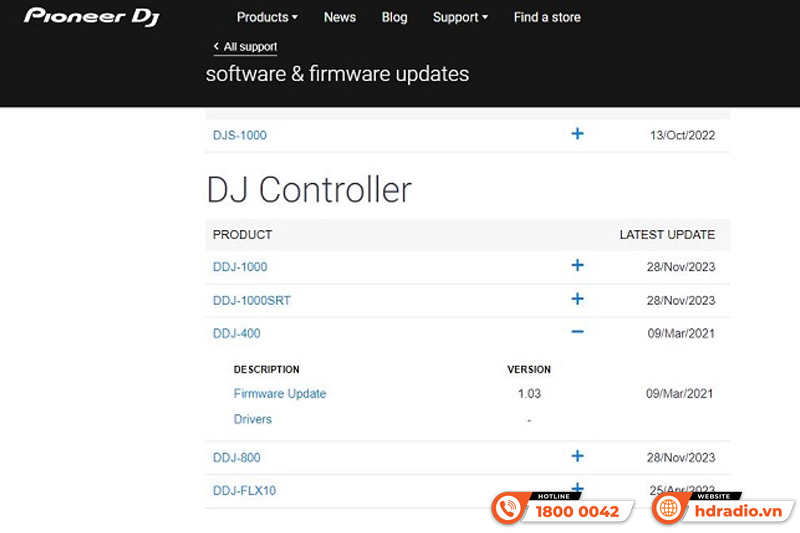Viewport: 800px width, 533px height.
Task: Click the Pioneer DJ logo
Action: (x=92, y=16)
